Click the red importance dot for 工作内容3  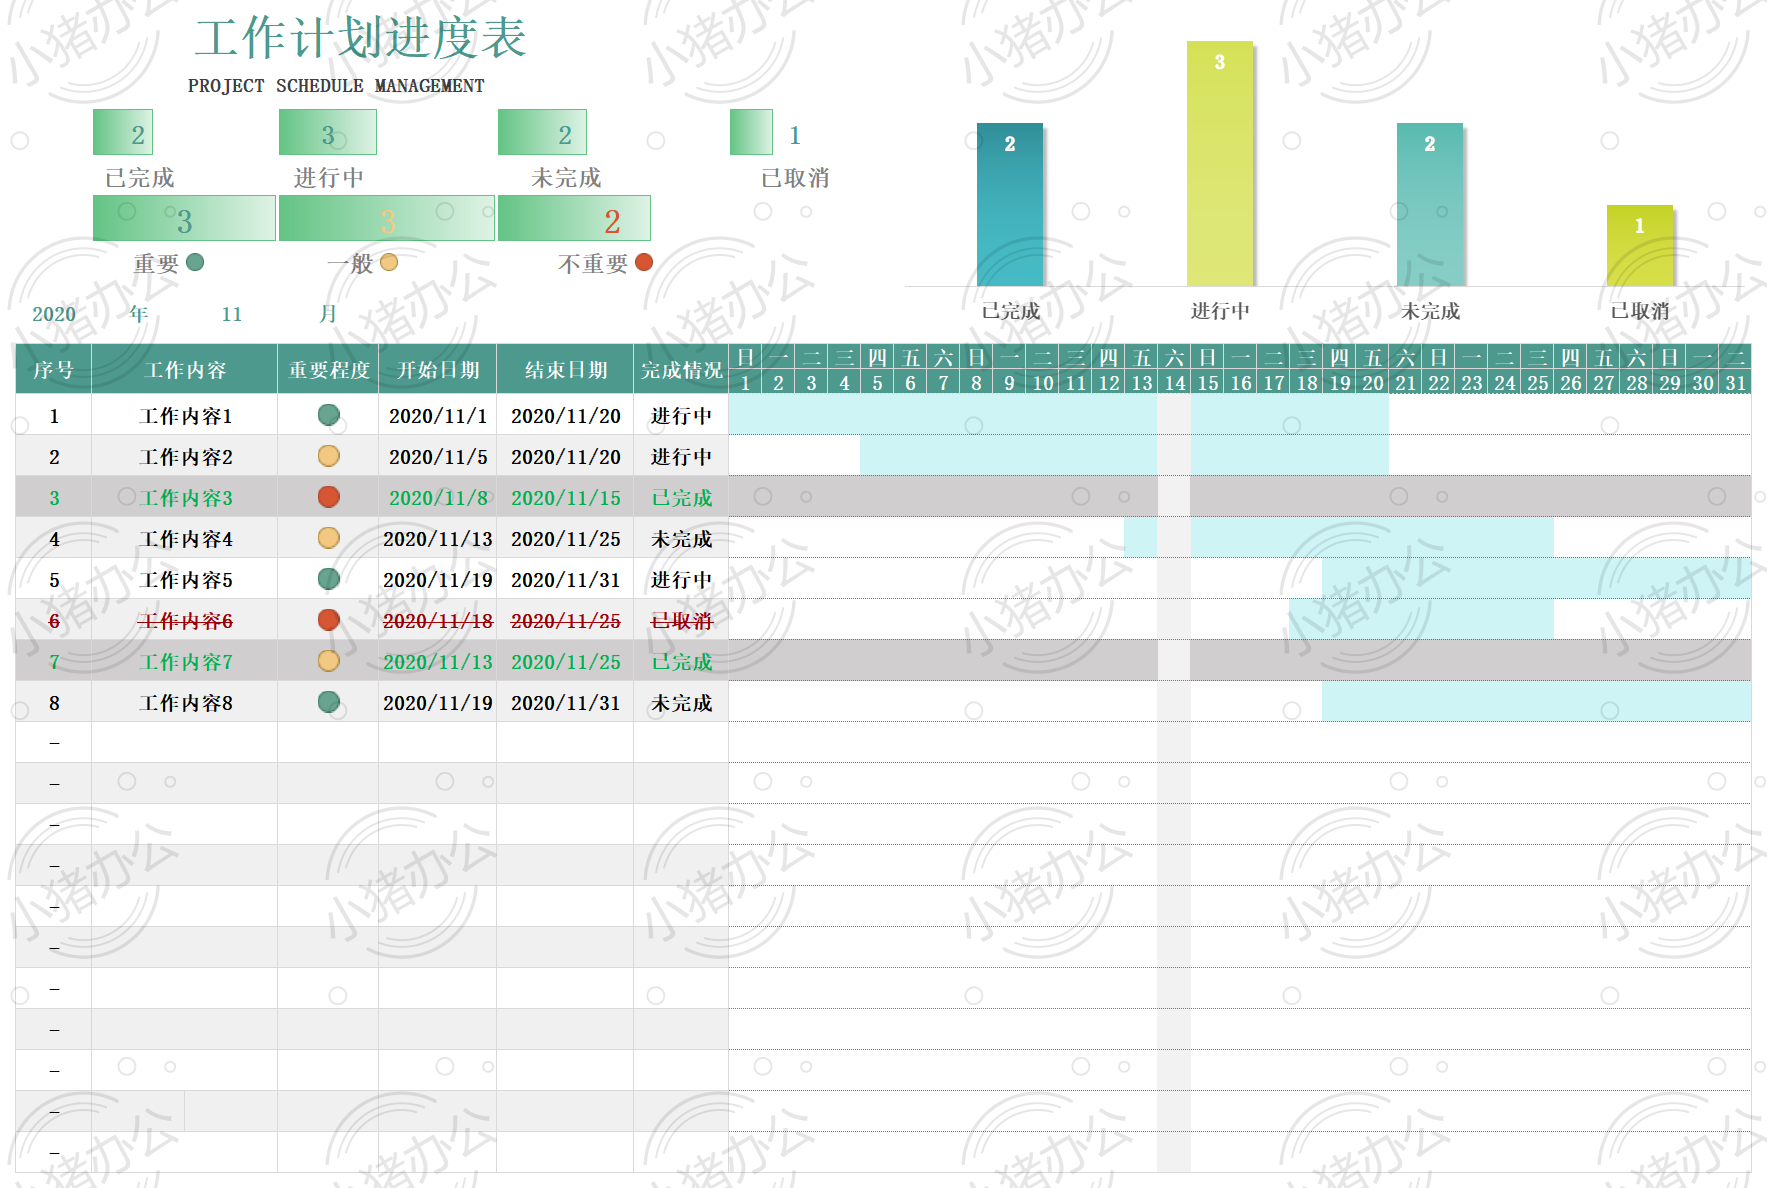pos(328,497)
